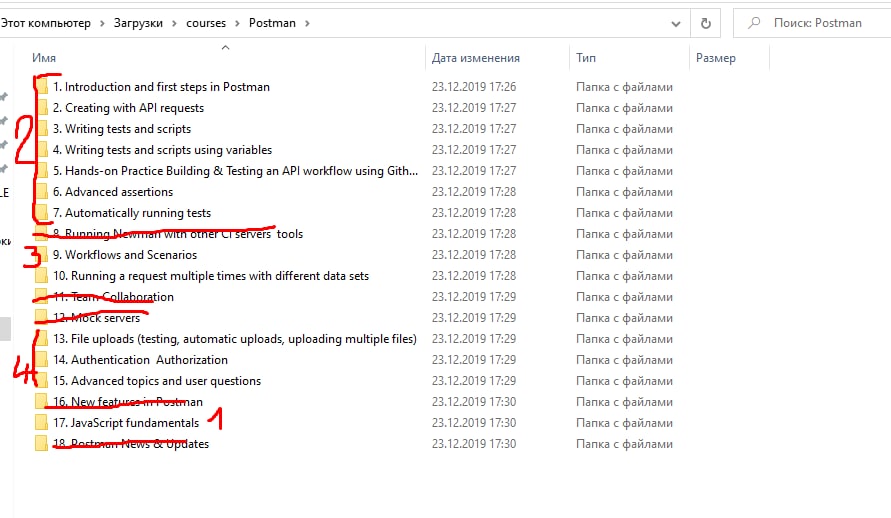Navigate to courses folder in breadcrumb
The height and width of the screenshot is (518, 891).
pos(206,23)
